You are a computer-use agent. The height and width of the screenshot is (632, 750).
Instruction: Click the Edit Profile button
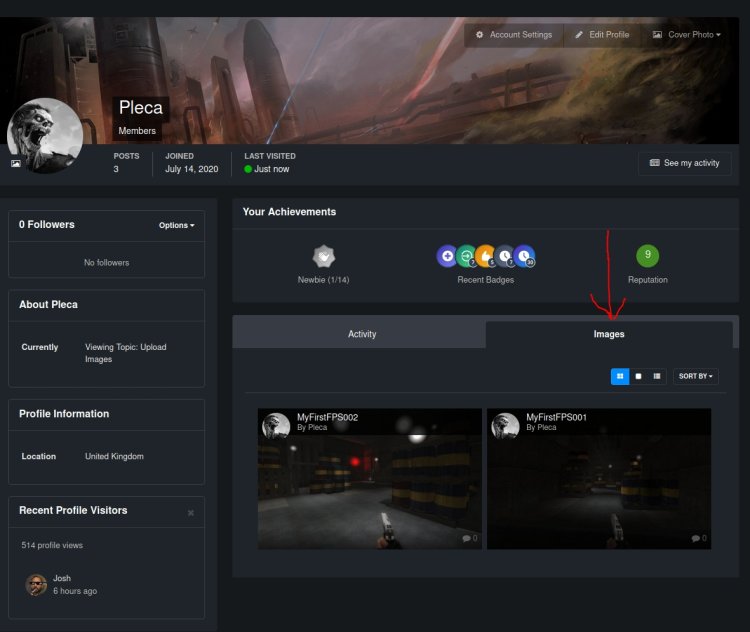602,35
